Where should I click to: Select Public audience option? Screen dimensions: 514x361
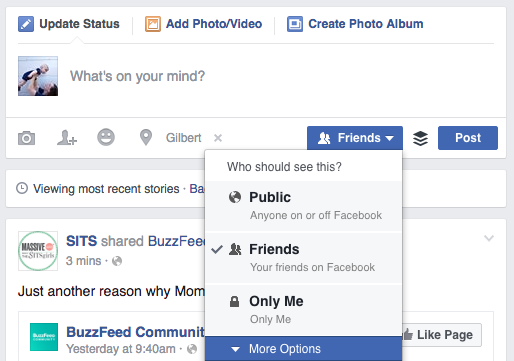point(304,206)
